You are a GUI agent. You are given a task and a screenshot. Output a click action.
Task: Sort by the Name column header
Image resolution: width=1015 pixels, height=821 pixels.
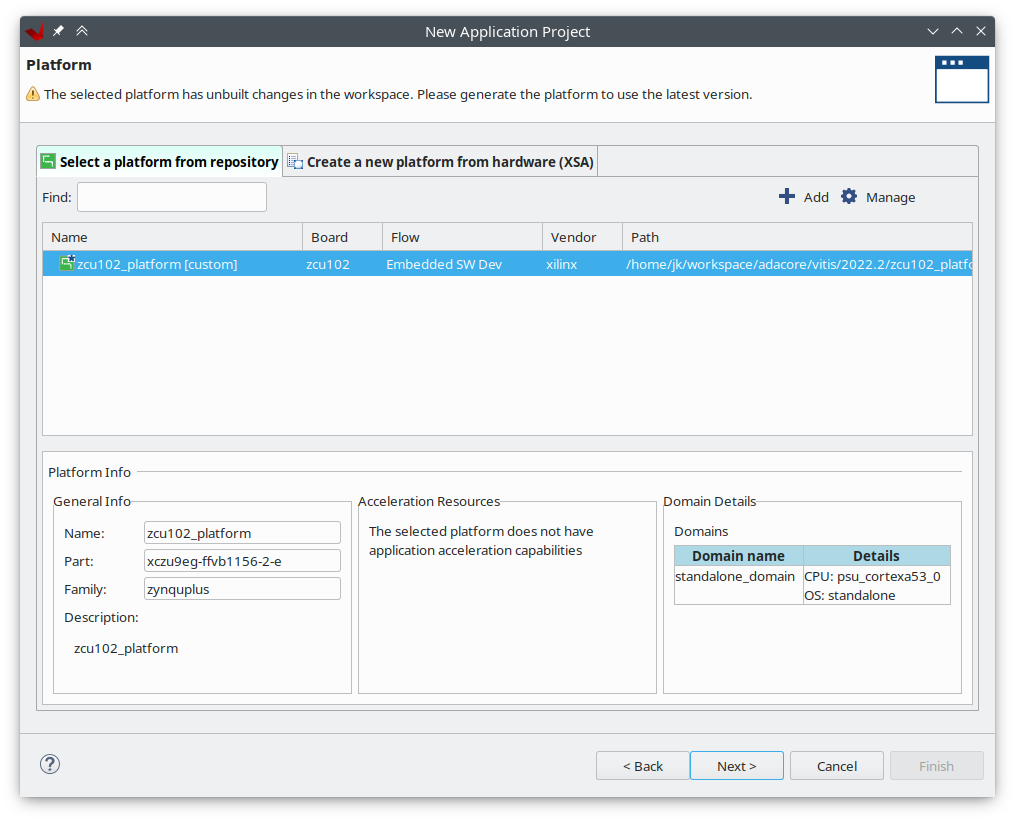(x=173, y=237)
